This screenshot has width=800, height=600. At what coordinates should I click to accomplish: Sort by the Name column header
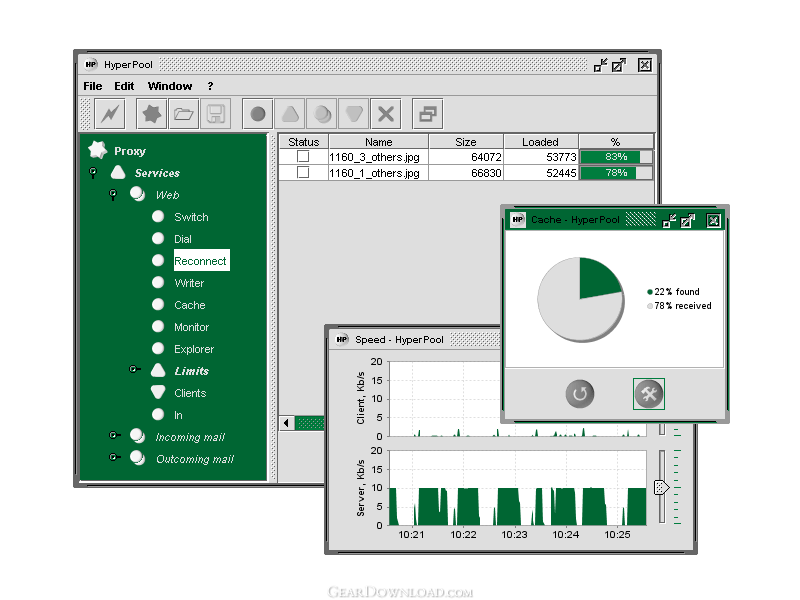pos(379,142)
